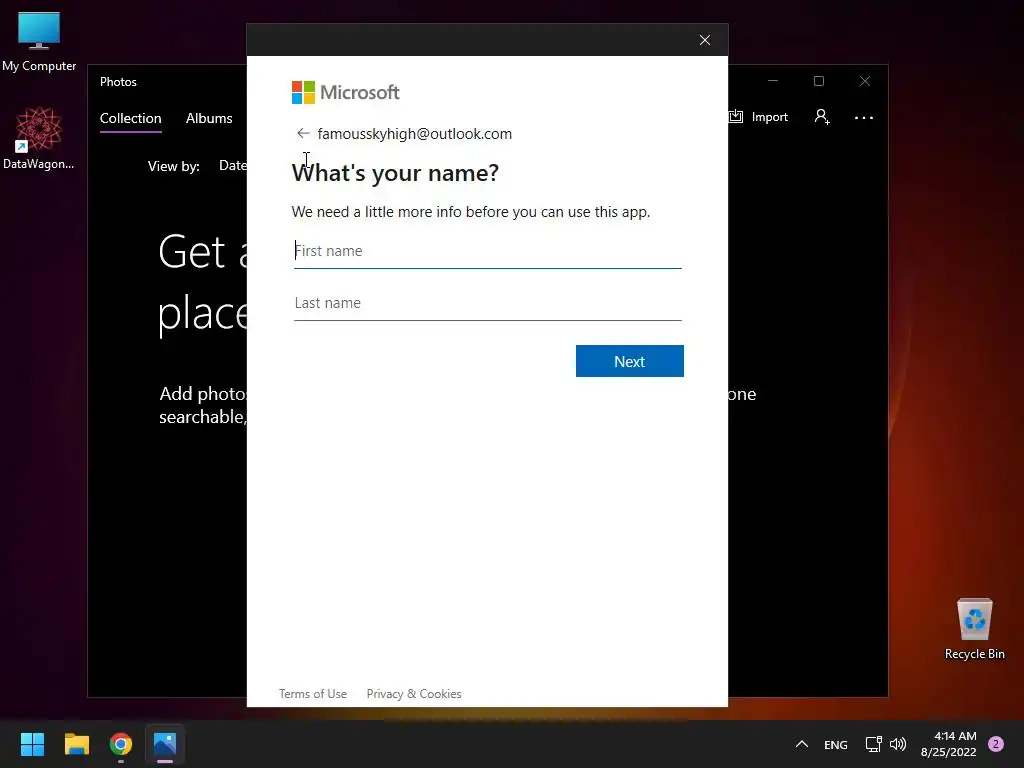Click the Photos window title text

(118, 82)
